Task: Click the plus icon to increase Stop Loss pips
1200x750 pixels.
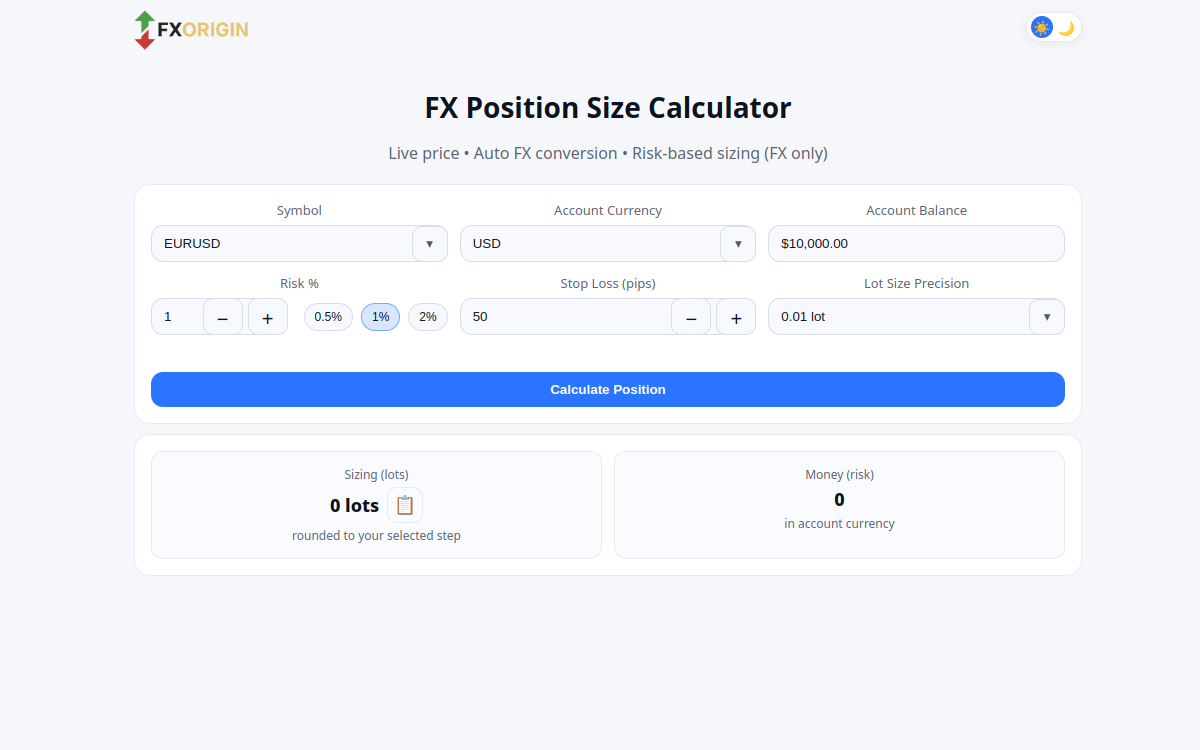Action: tap(735, 317)
